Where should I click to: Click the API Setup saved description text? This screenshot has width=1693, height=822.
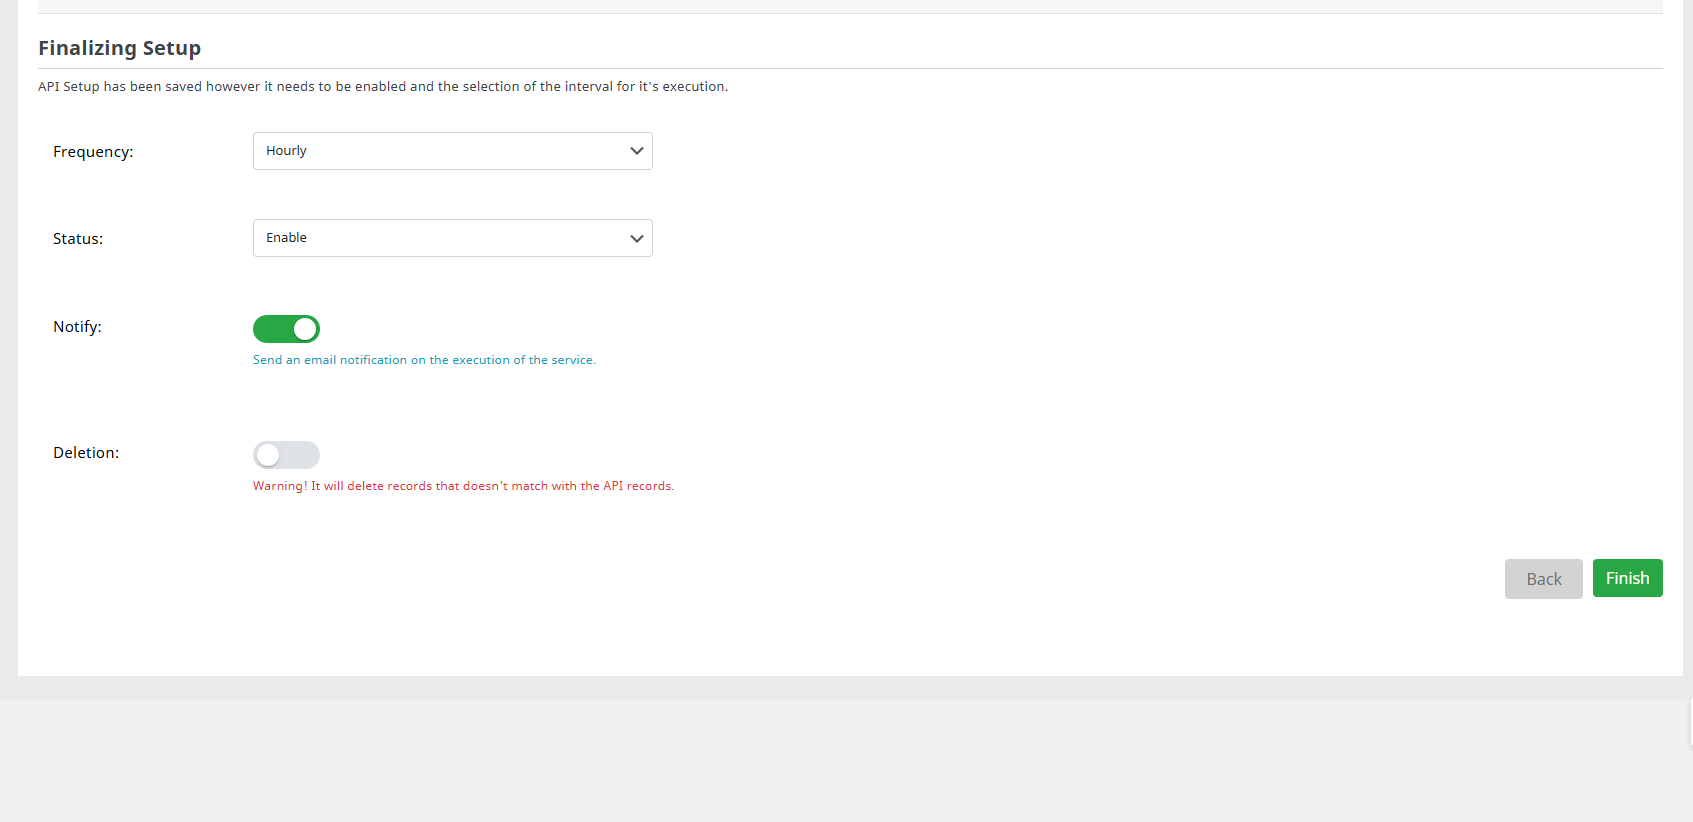point(383,87)
